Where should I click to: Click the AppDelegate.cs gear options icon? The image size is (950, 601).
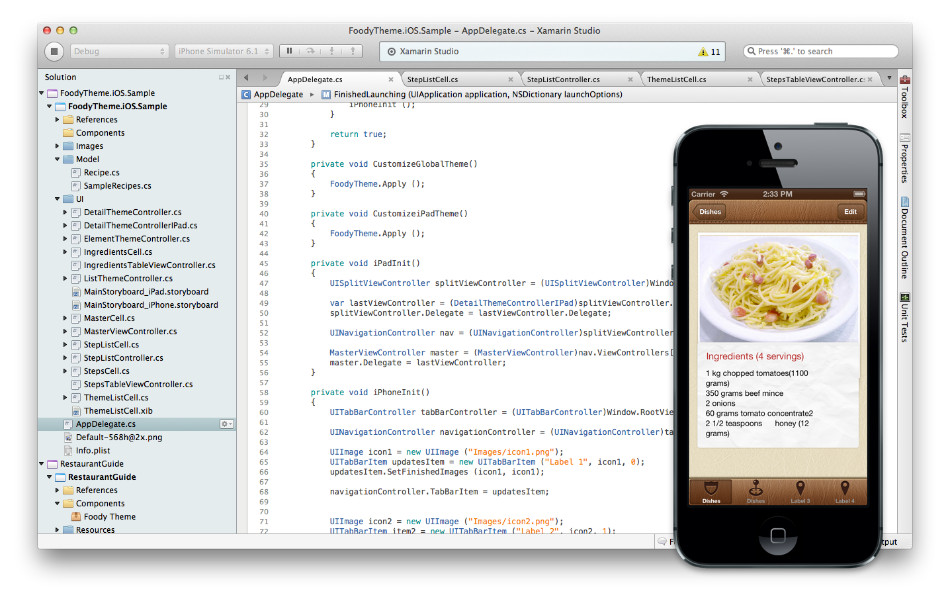click(227, 424)
